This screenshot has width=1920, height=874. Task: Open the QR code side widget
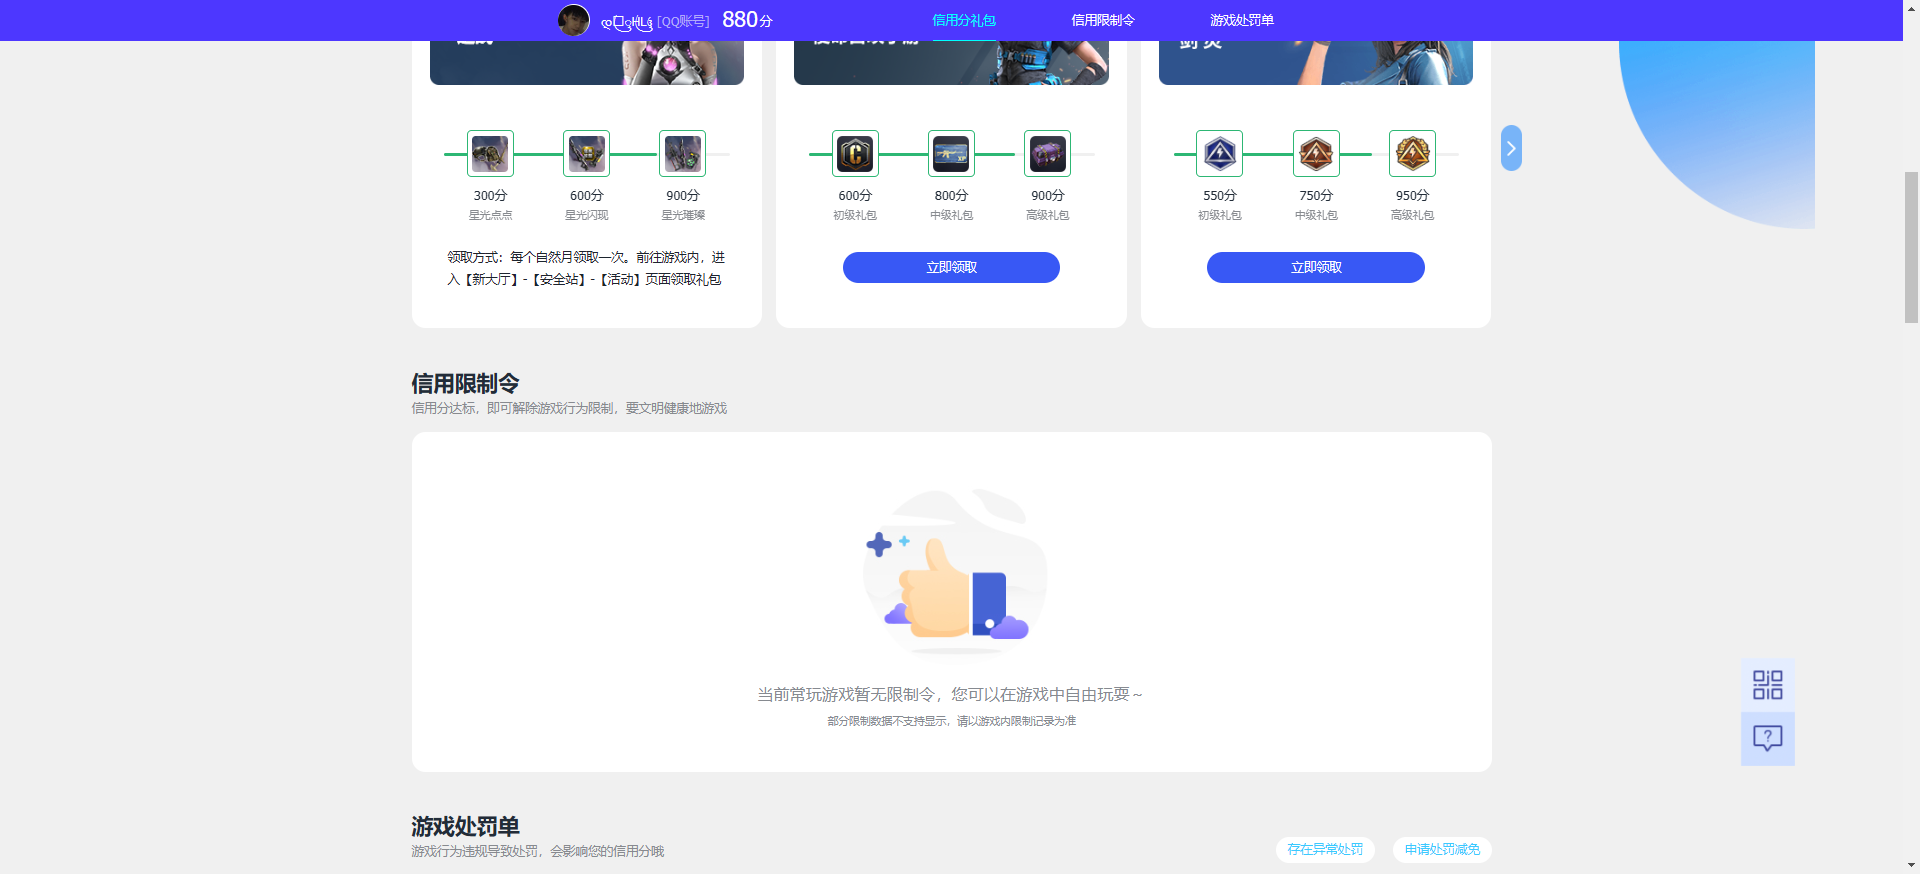coord(1768,685)
